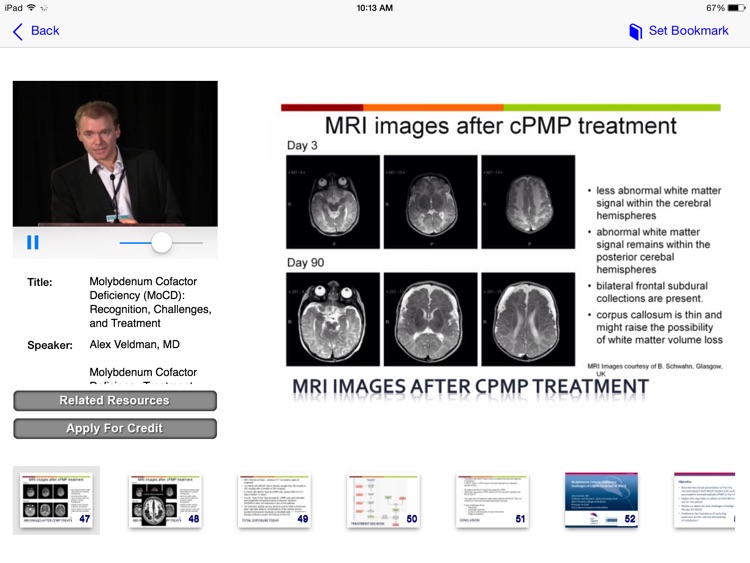This screenshot has width=750, height=563.
Task: Tap the Wi-Fi status icon
Action: [x=31, y=8]
